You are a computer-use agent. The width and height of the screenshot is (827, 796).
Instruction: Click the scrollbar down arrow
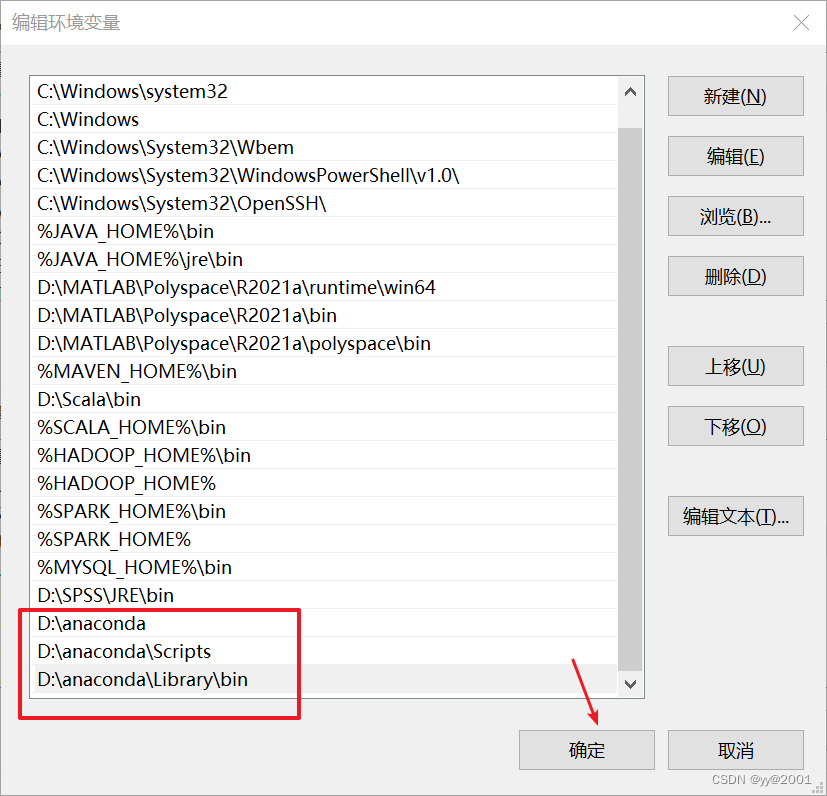[x=630, y=684]
